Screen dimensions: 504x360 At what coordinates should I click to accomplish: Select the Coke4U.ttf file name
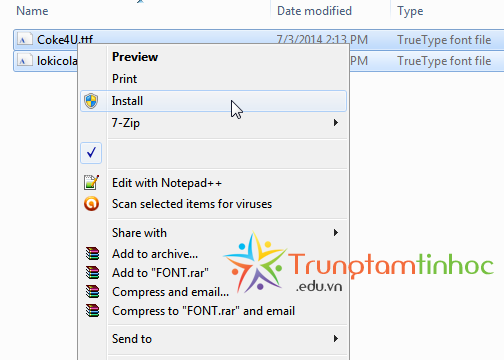(x=65, y=40)
